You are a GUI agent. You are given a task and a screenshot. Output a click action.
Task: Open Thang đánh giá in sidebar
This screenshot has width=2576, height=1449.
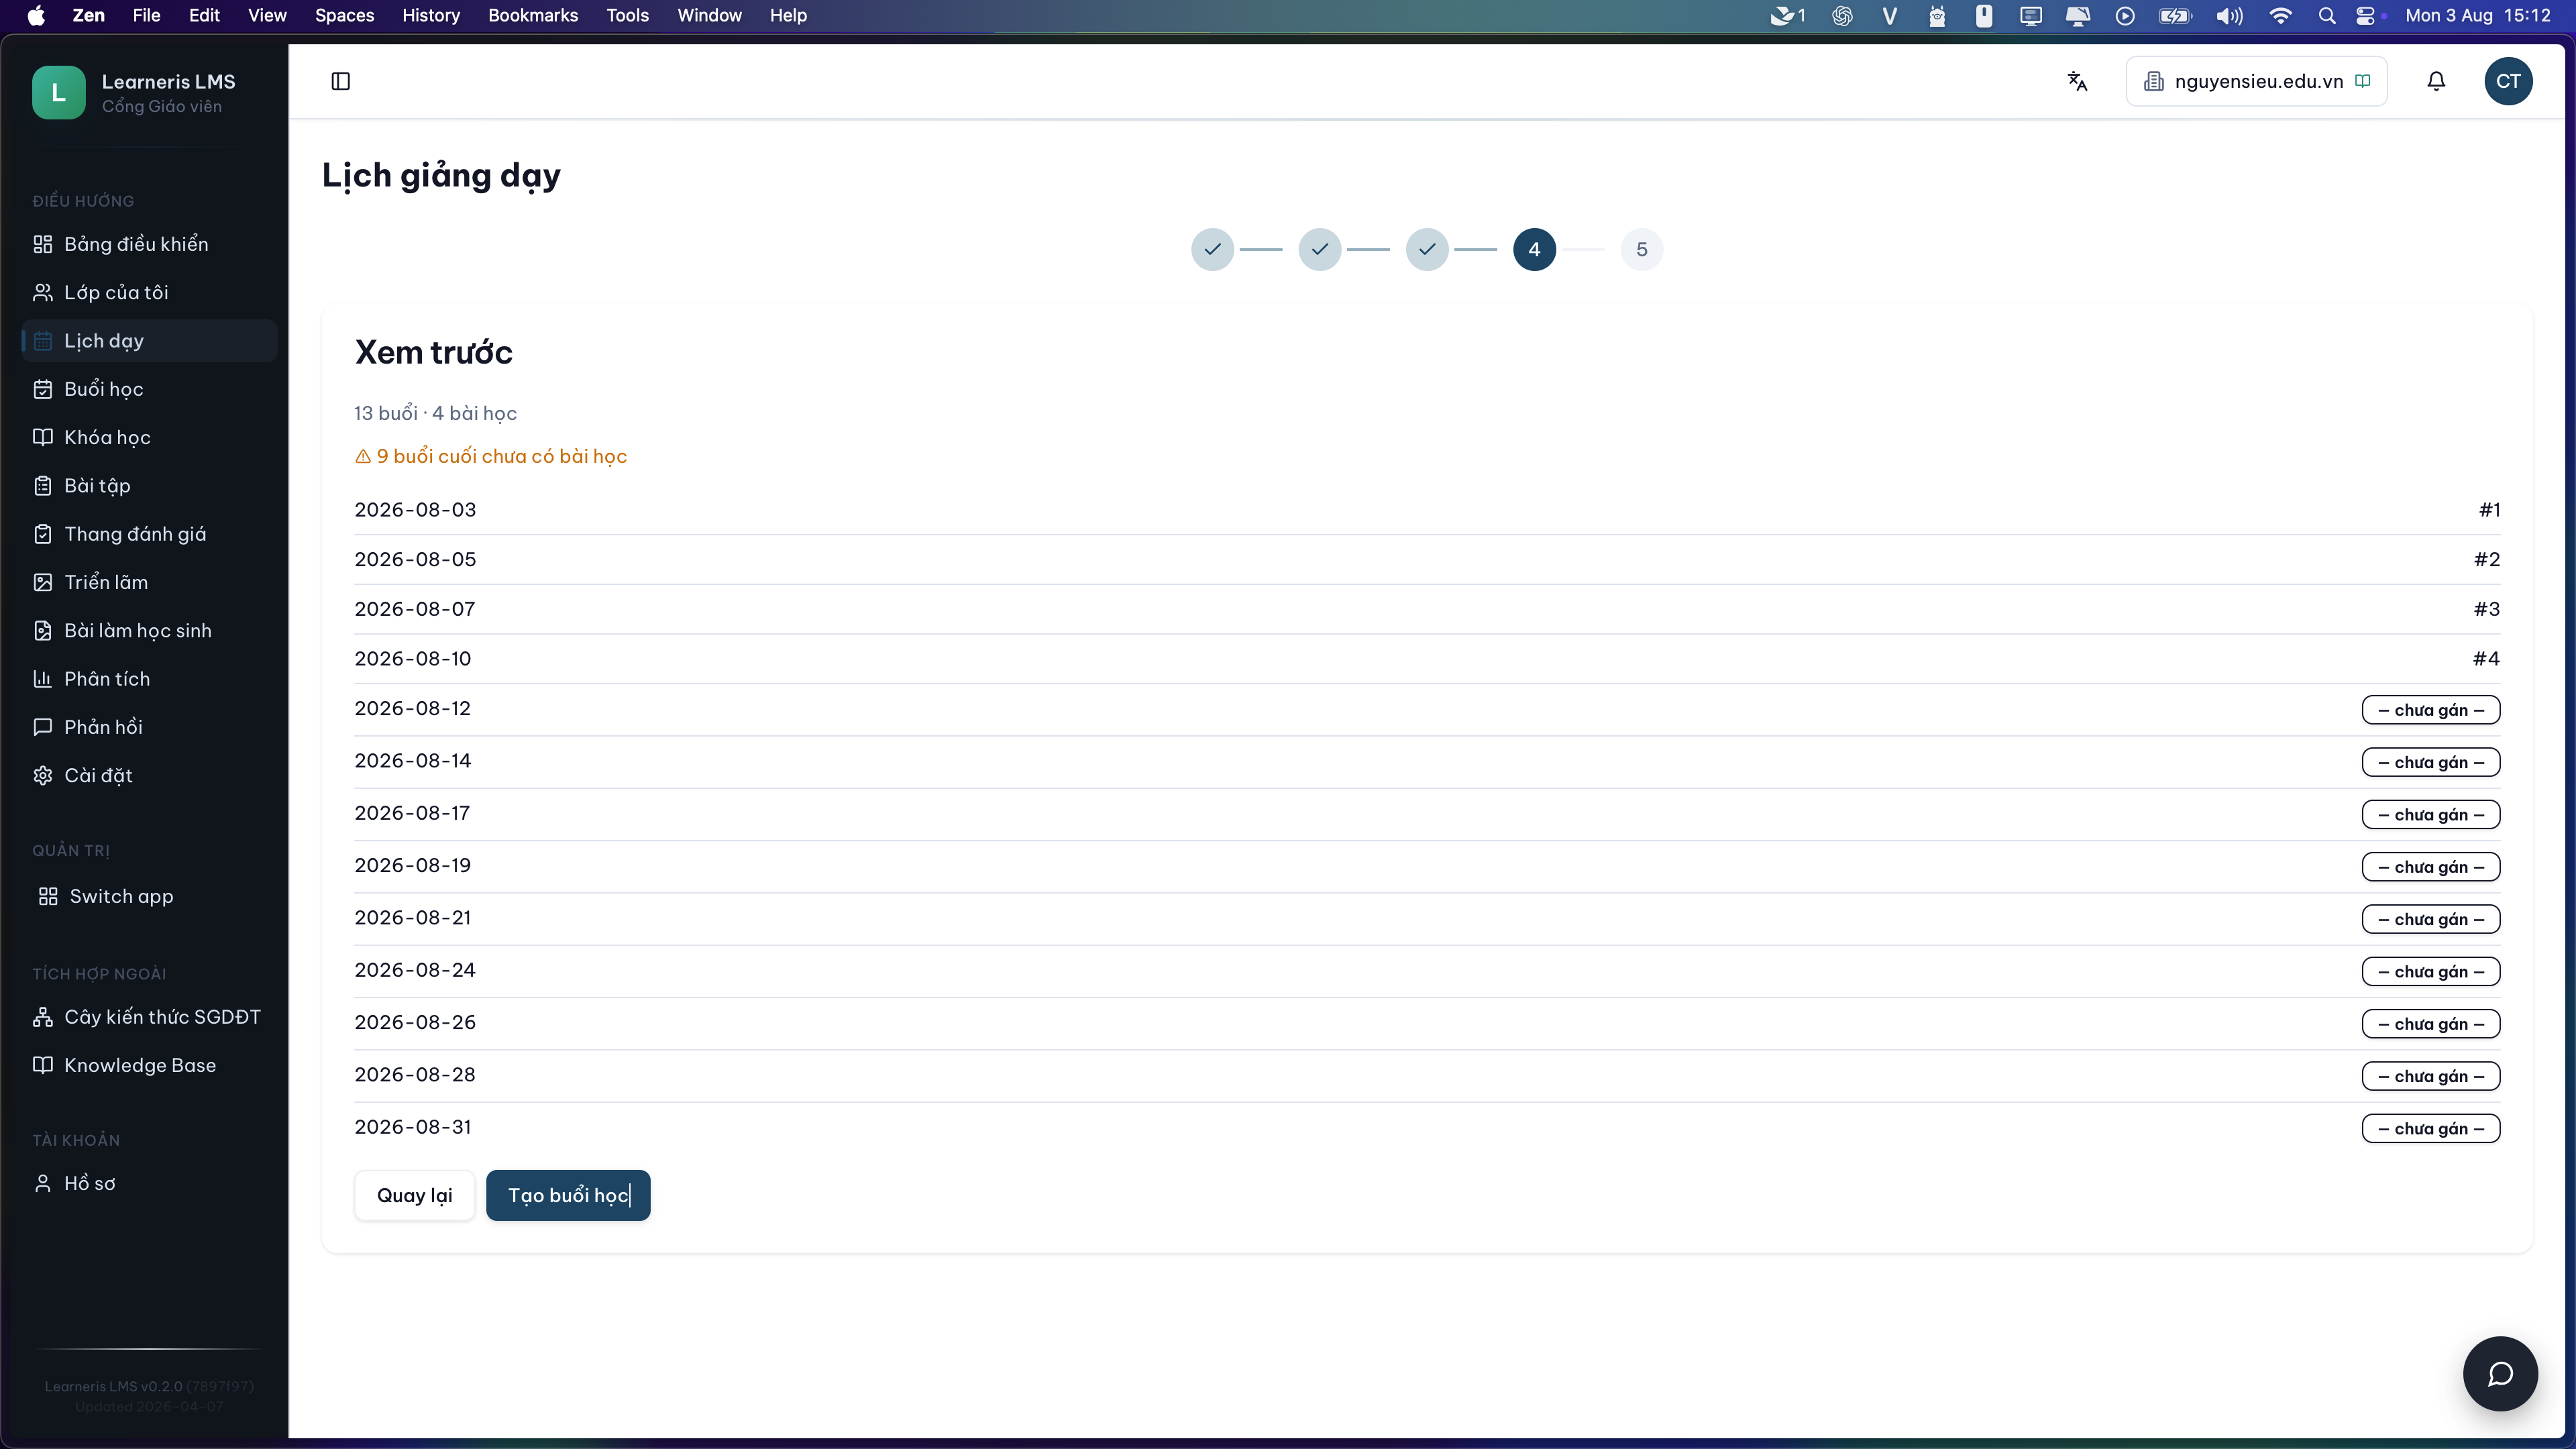tap(149, 534)
